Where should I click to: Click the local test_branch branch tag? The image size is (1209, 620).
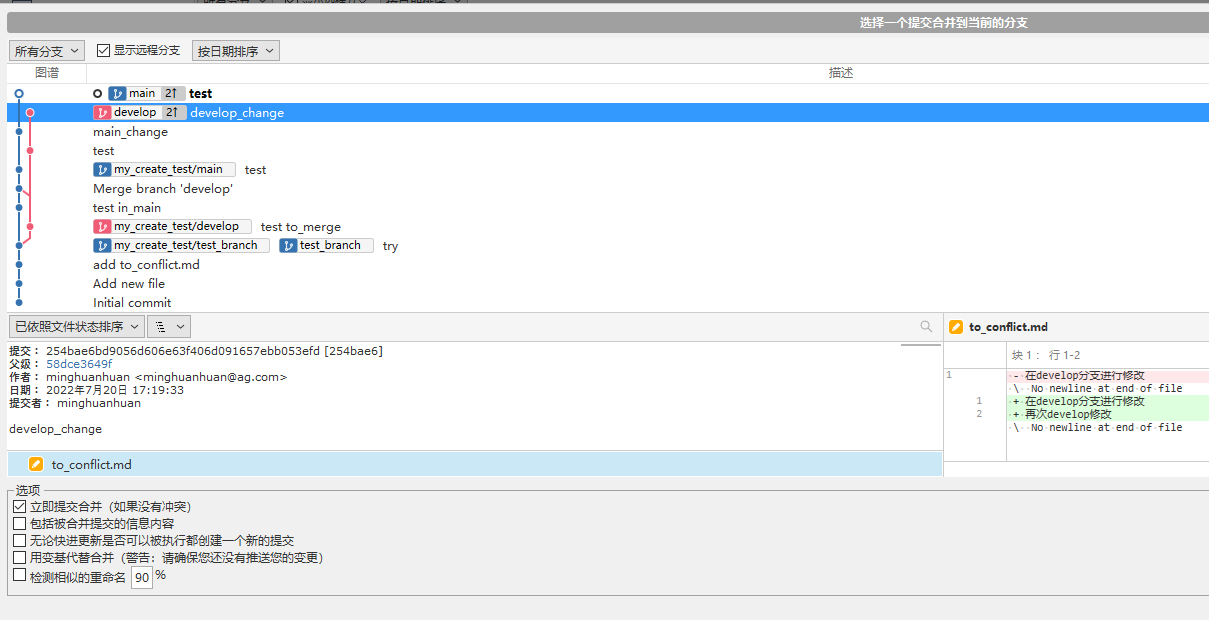click(327, 246)
